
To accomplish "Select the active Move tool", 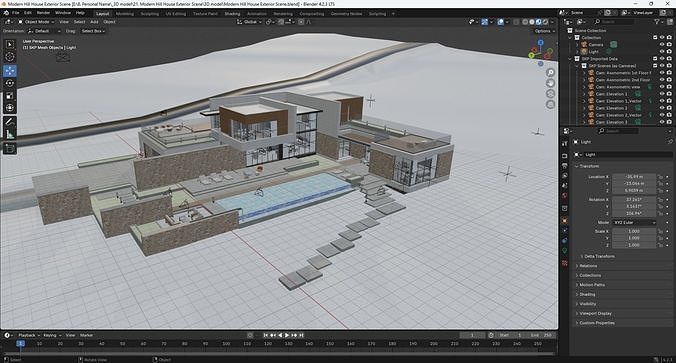I will (9, 71).
